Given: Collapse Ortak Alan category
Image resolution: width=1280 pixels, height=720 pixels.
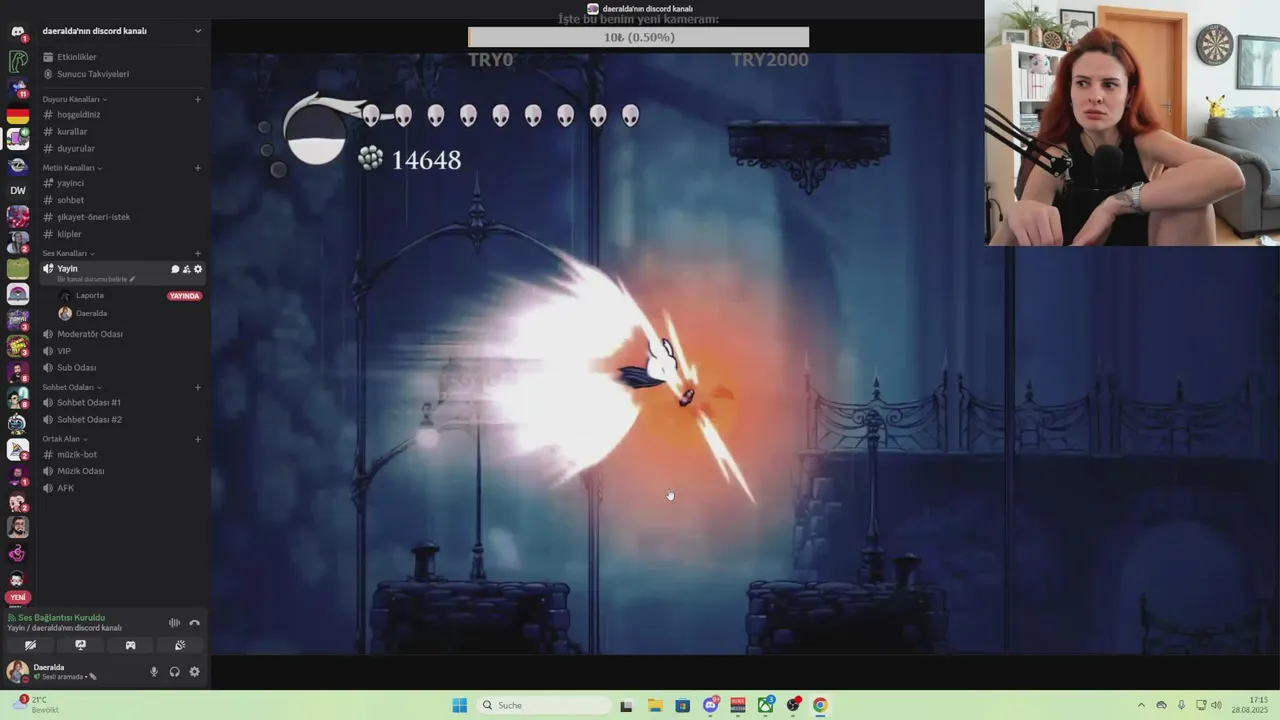Looking at the screenshot, I should [x=64, y=439].
